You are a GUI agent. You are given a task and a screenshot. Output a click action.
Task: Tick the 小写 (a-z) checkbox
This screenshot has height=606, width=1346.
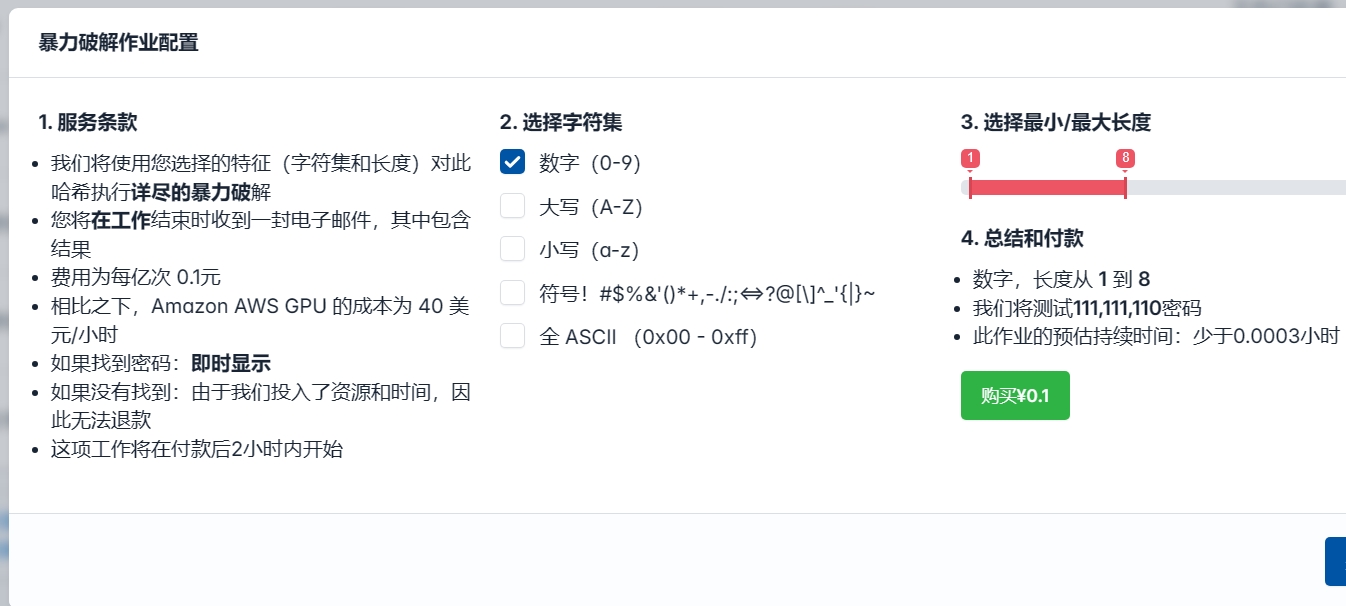(512, 249)
